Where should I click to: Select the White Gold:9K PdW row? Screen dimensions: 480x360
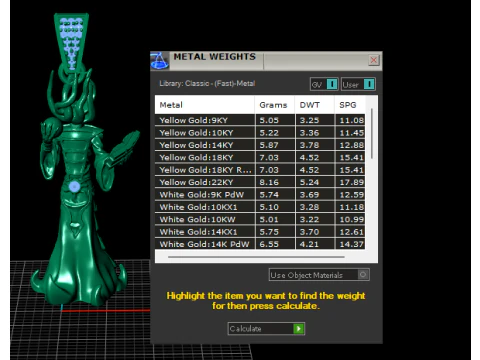[260, 195]
